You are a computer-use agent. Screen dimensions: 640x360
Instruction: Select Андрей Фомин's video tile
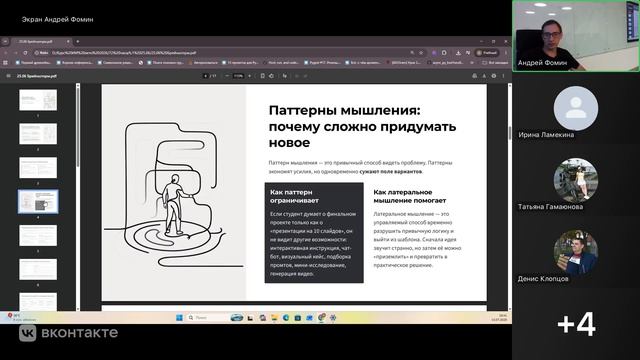576,36
